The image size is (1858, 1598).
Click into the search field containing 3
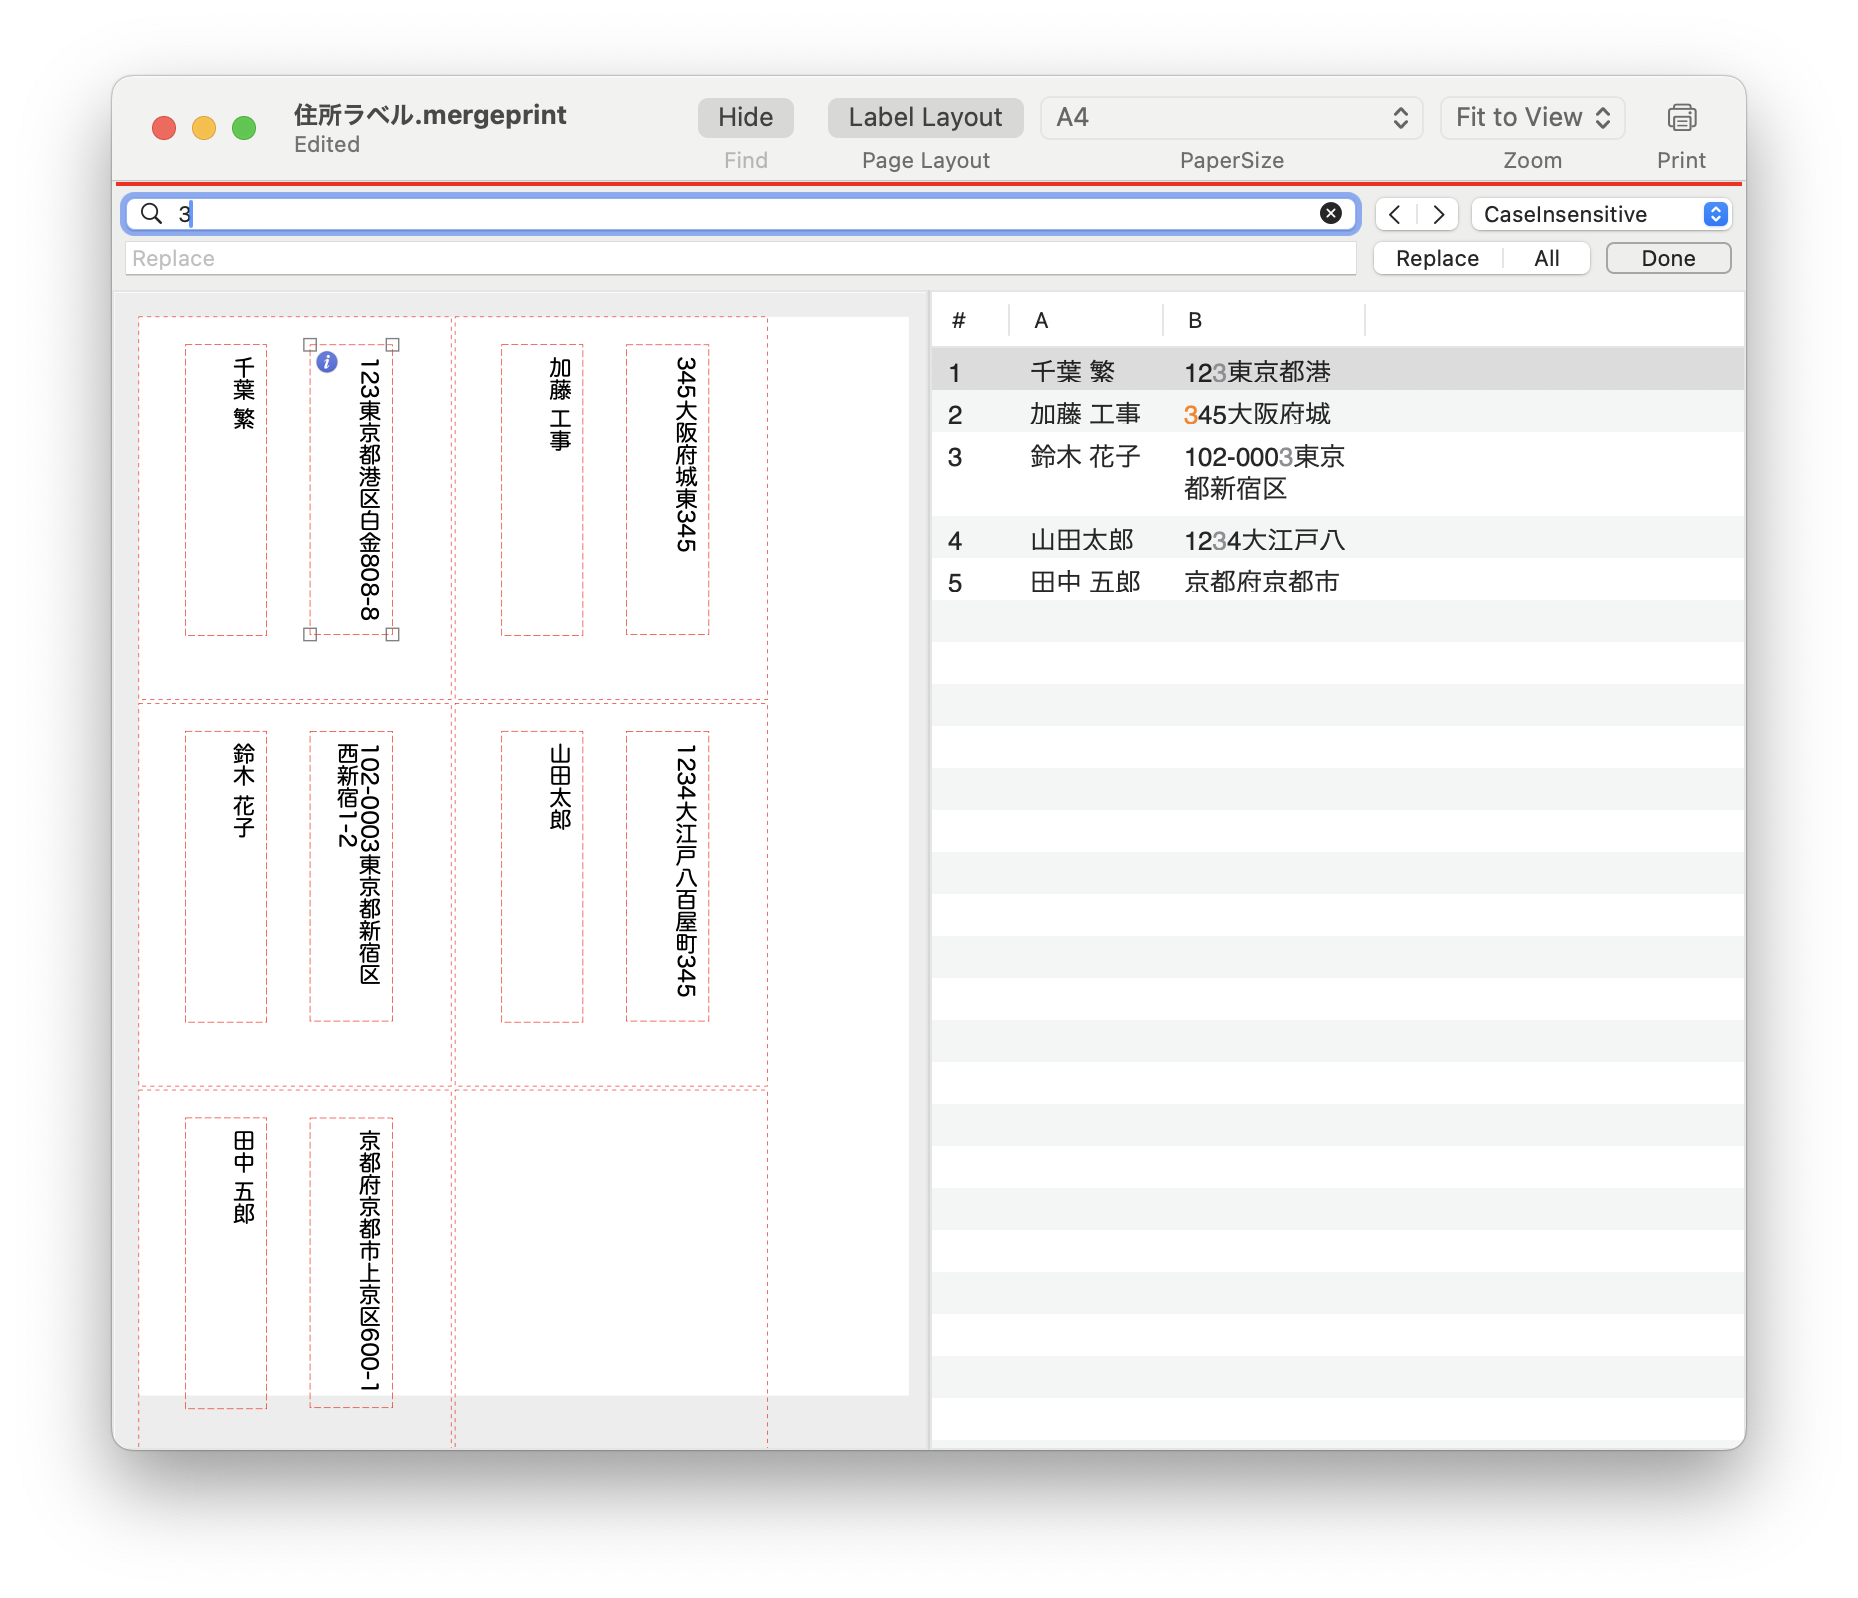pos(740,213)
